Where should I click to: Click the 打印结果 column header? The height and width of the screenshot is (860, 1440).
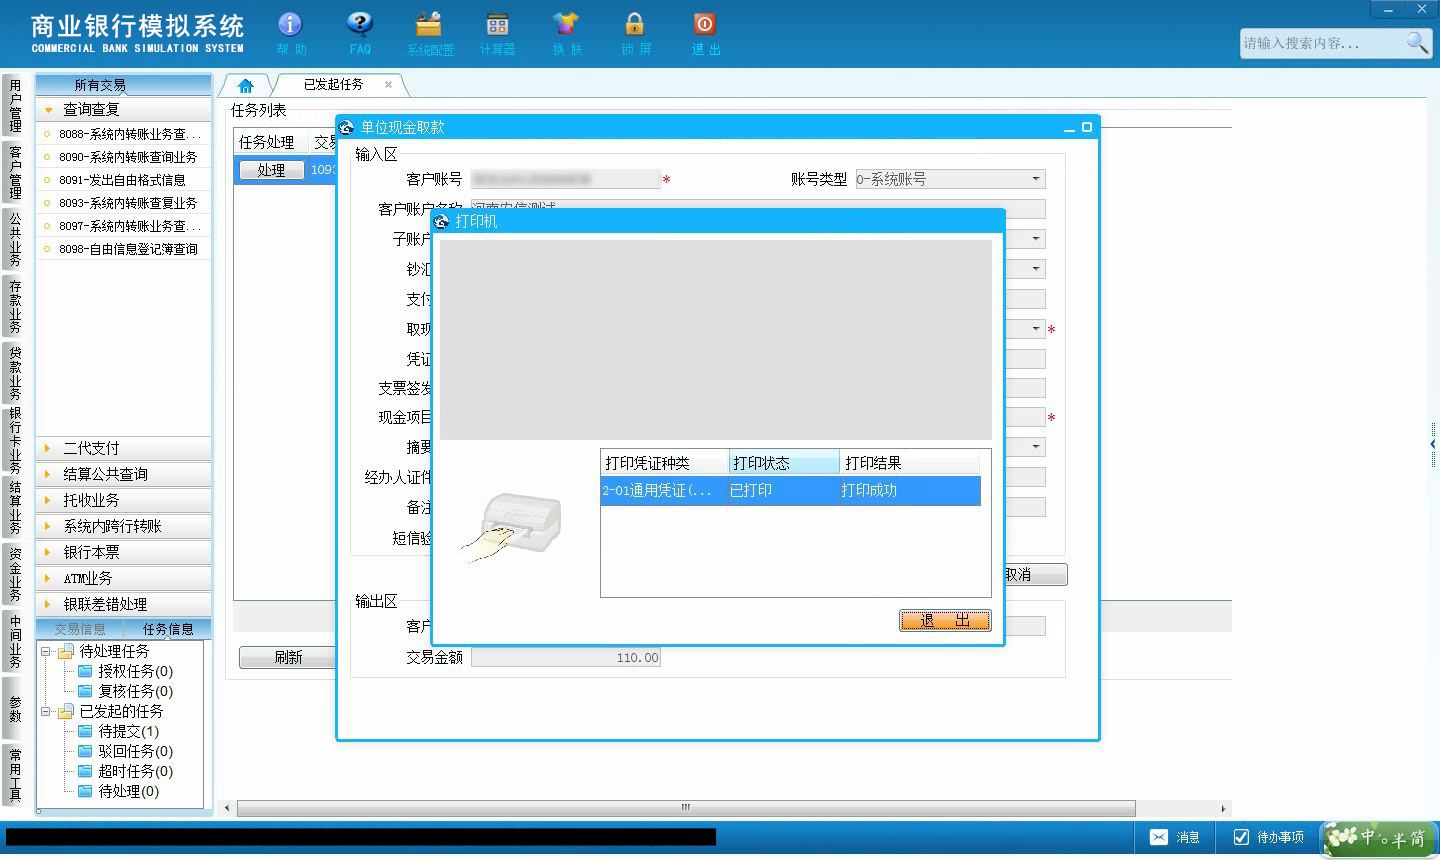(910, 463)
